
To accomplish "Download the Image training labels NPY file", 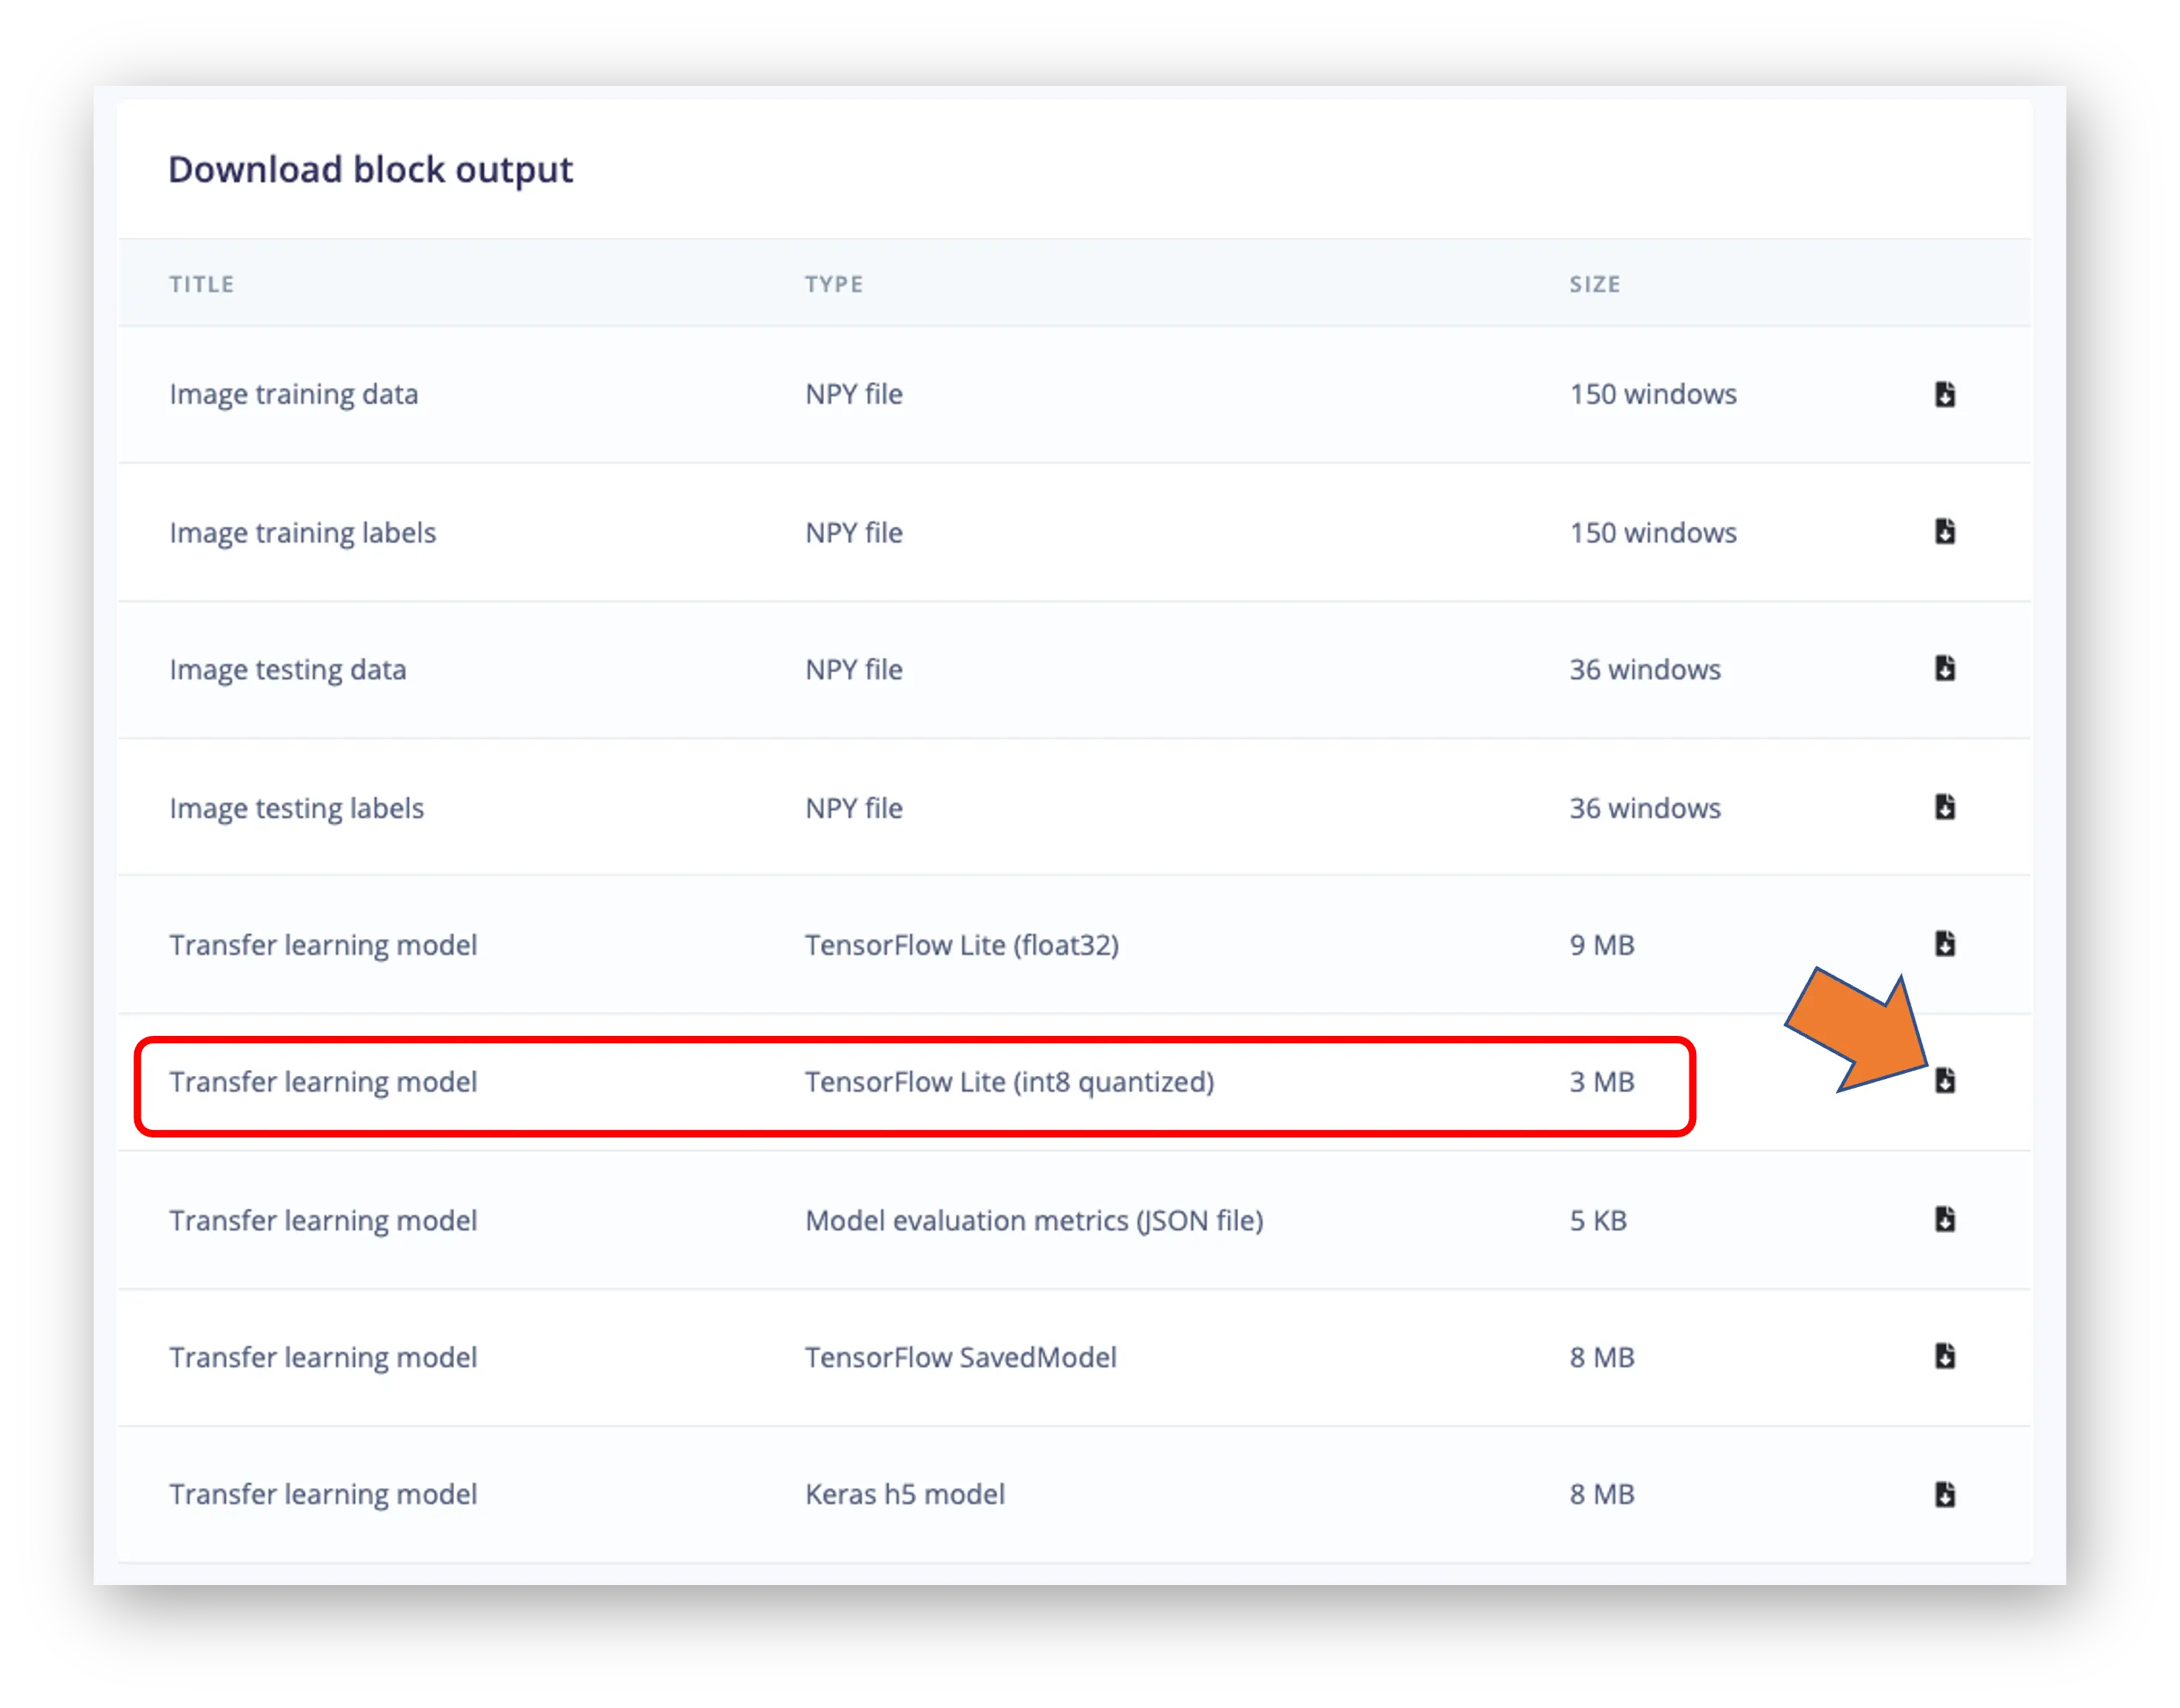I will [x=1944, y=531].
